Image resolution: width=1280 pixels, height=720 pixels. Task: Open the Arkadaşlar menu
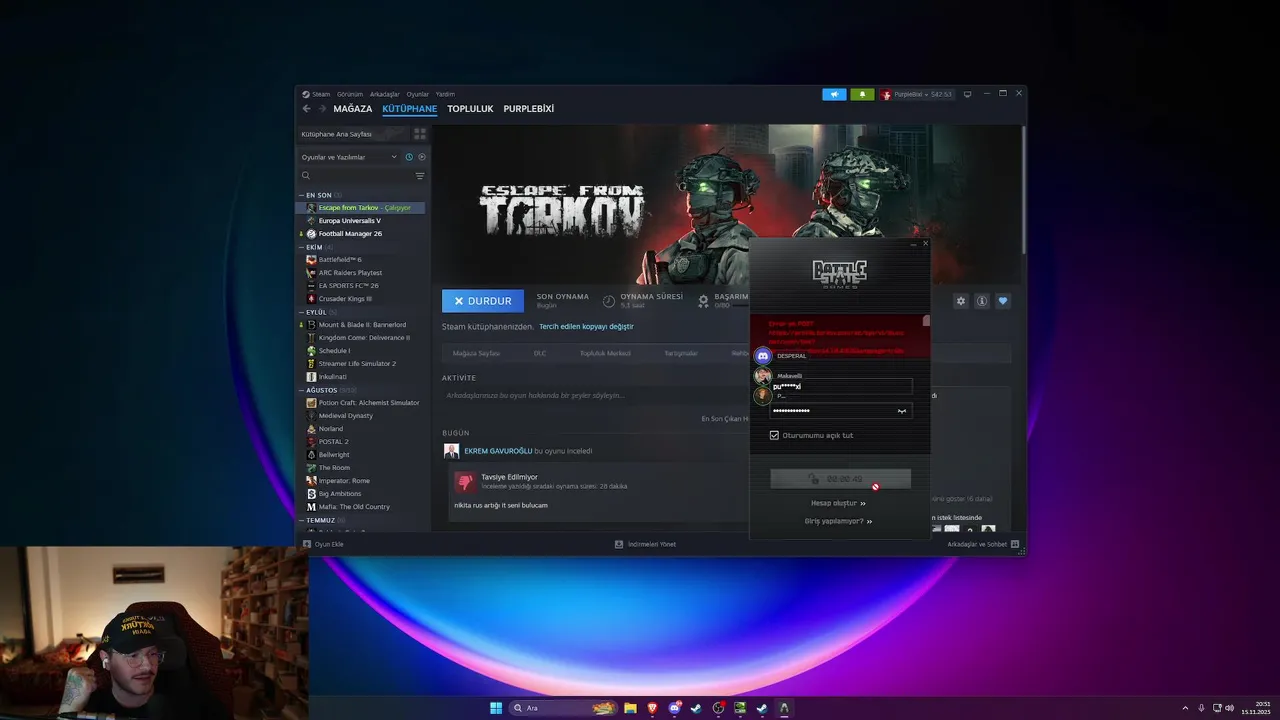pyautogui.click(x=385, y=94)
